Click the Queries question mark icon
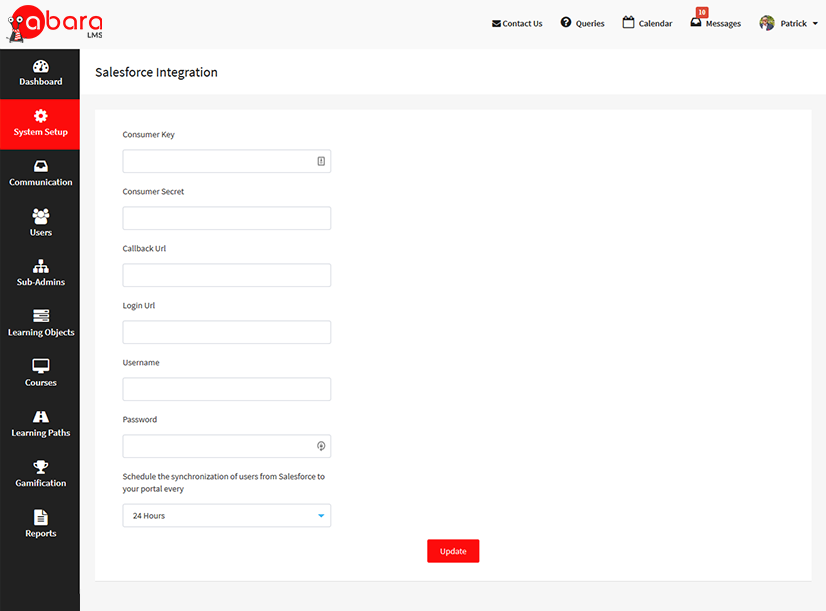Viewport: 826px width, 611px height. click(566, 22)
